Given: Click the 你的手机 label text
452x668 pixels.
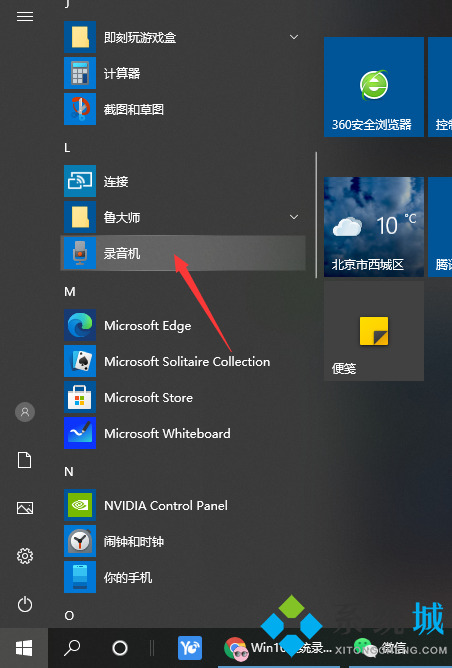Looking at the screenshot, I should pyautogui.click(x=128, y=578).
